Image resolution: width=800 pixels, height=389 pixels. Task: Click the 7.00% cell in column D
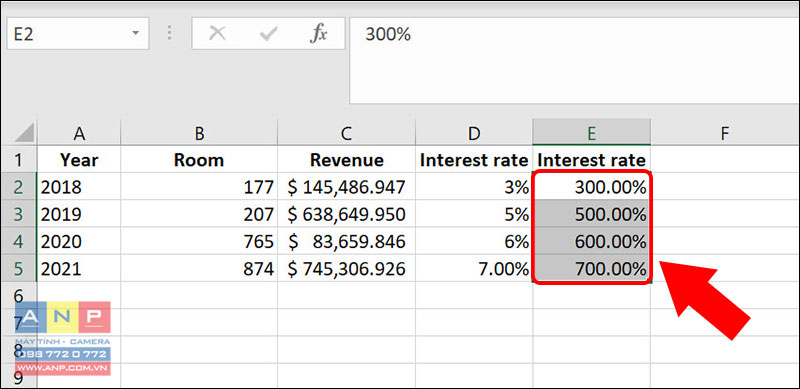pos(474,269)
